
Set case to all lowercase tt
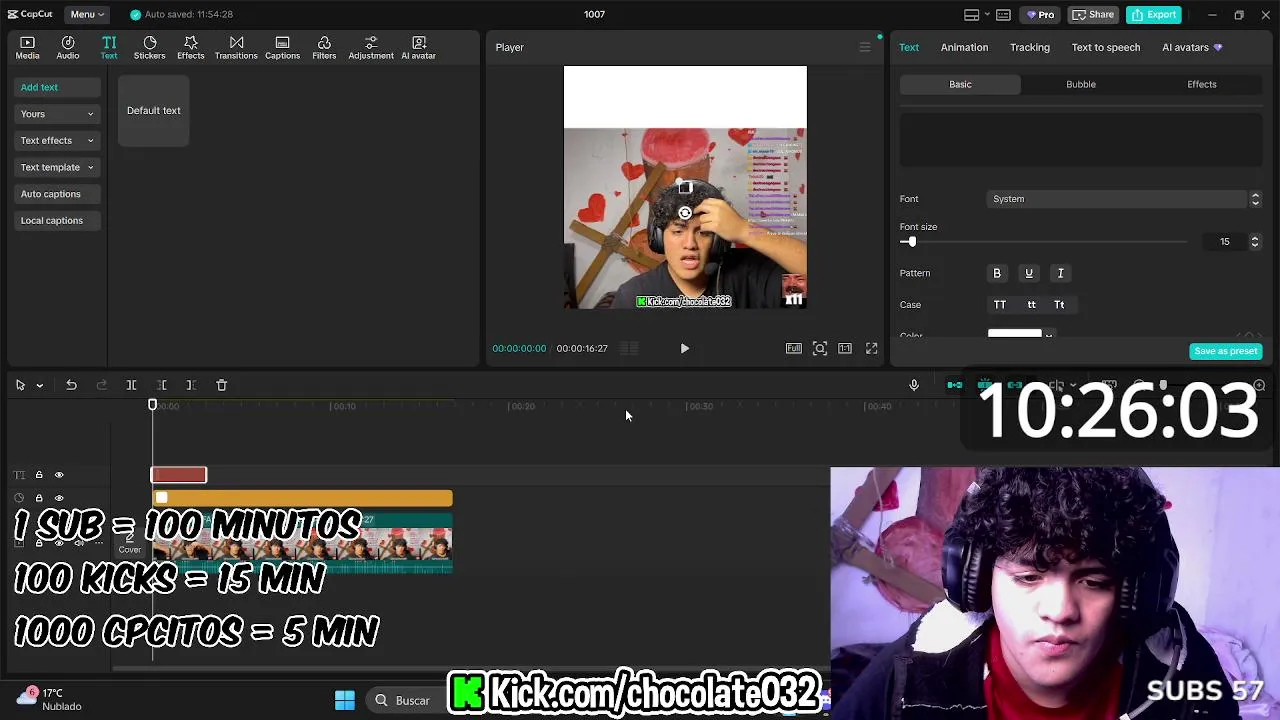click(x=1032, y=305)
